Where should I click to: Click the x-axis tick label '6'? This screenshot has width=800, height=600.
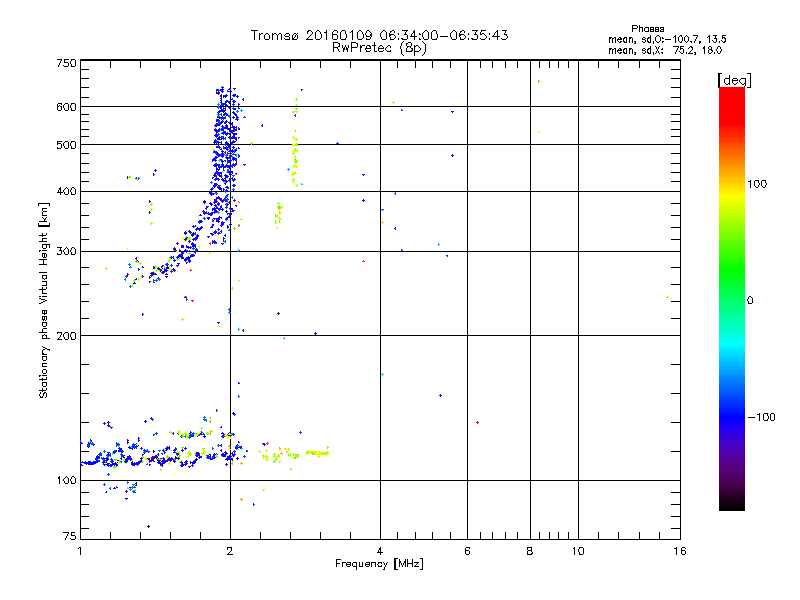[x=467, y=551]
